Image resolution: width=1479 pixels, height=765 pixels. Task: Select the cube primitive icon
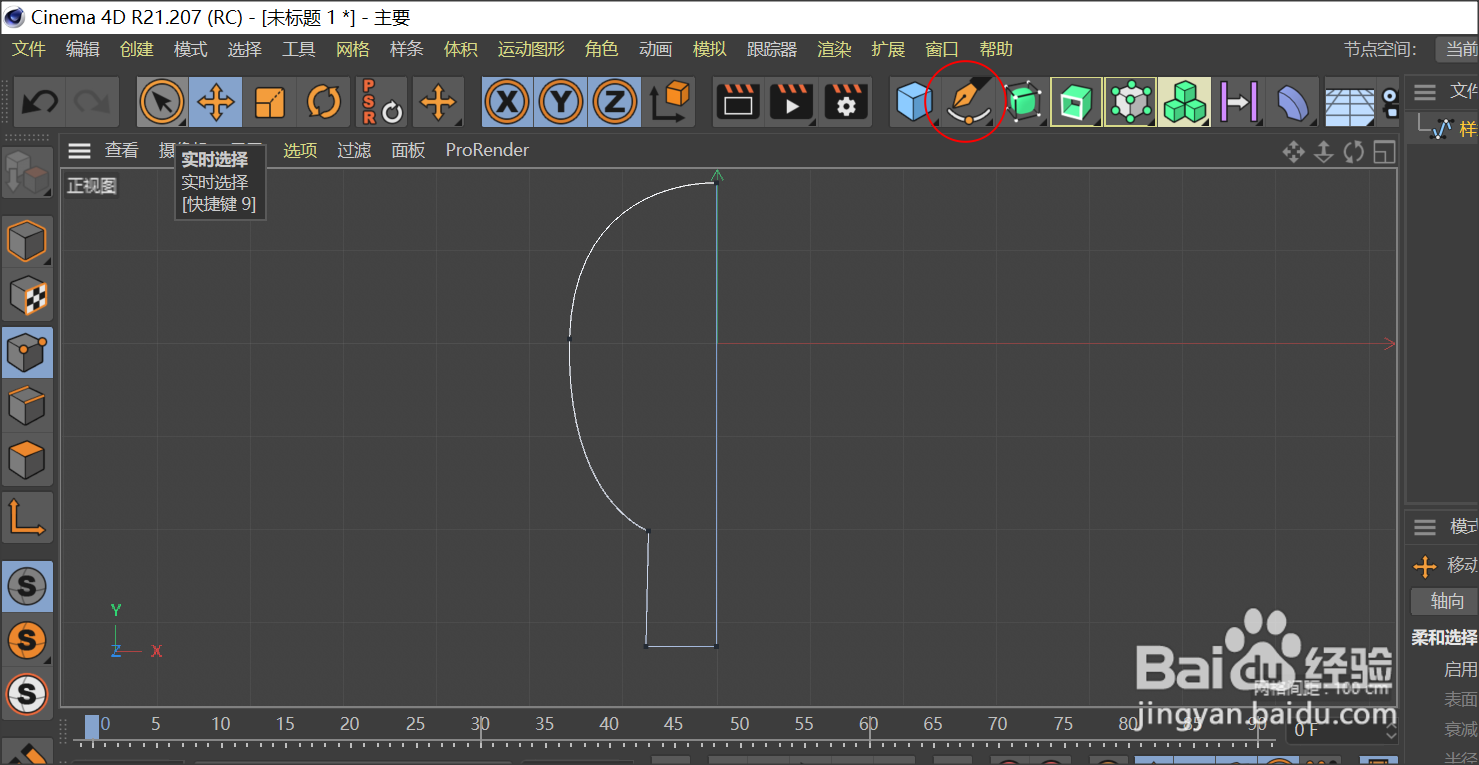913,101
